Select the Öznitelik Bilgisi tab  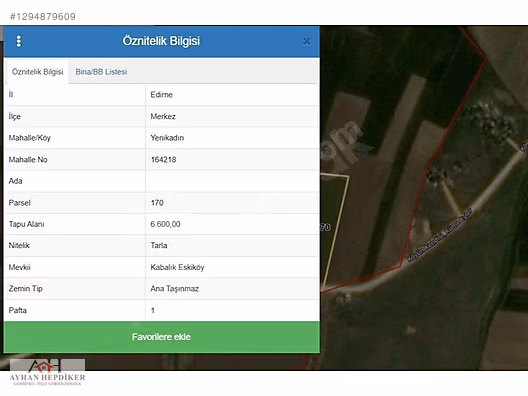tap(37, 72)
